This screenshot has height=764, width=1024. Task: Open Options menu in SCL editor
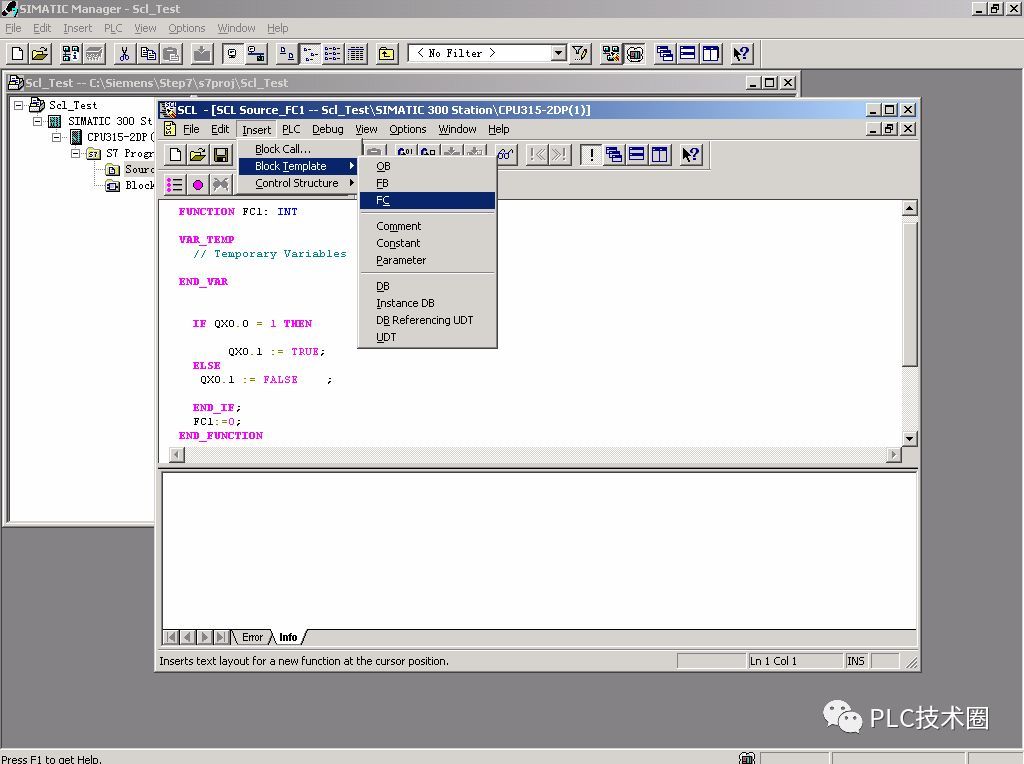[408, 129]
